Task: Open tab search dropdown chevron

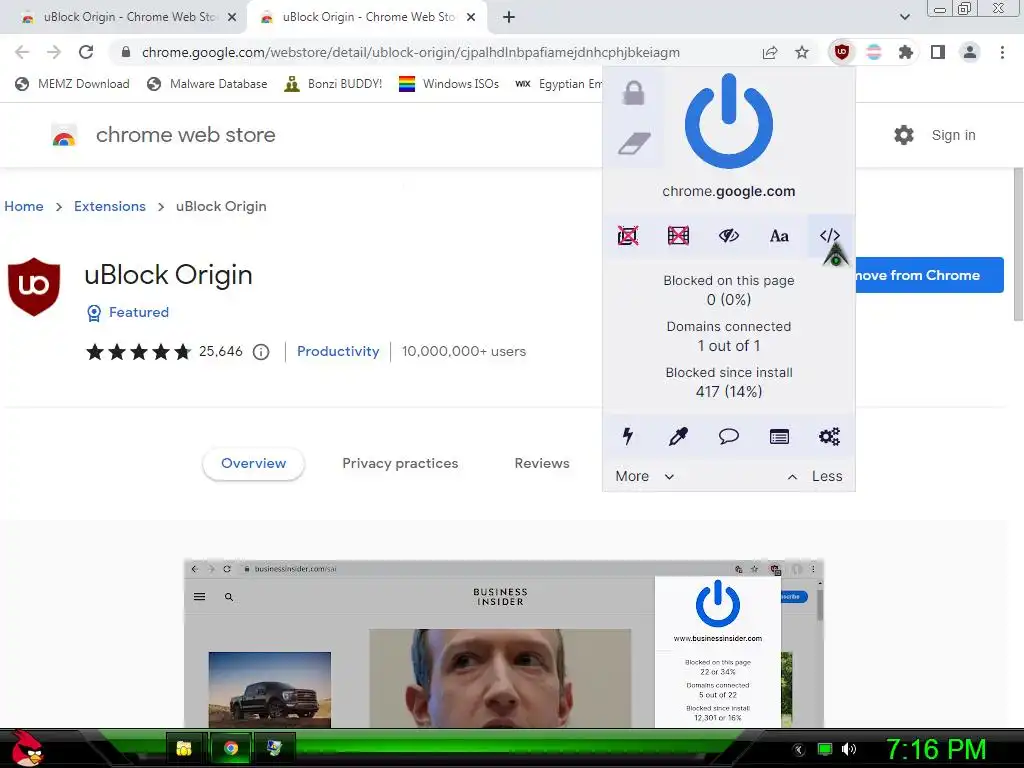Action: [x=904, y=17]
